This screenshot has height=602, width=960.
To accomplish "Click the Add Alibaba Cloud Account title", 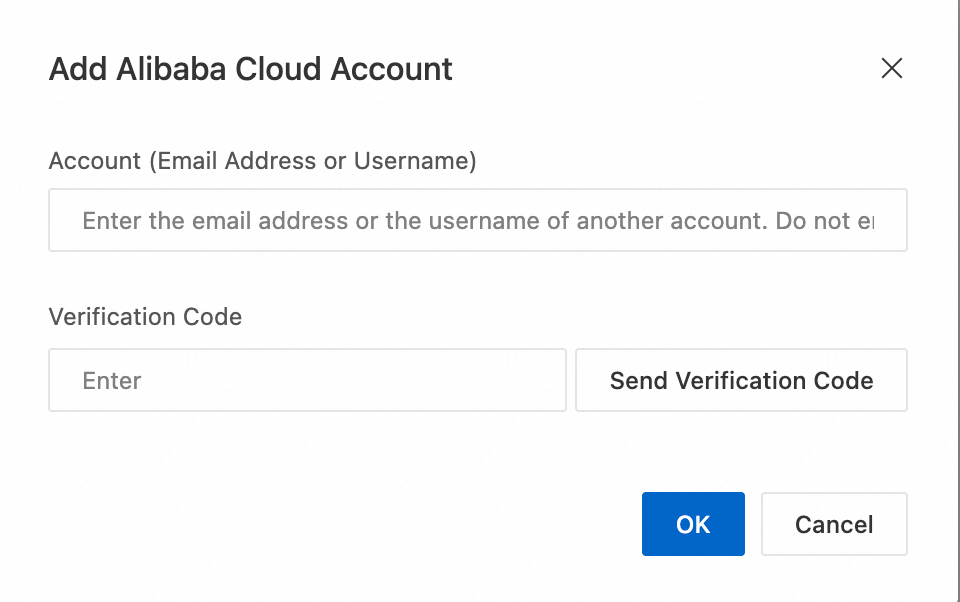I will [x=251, y=69].
